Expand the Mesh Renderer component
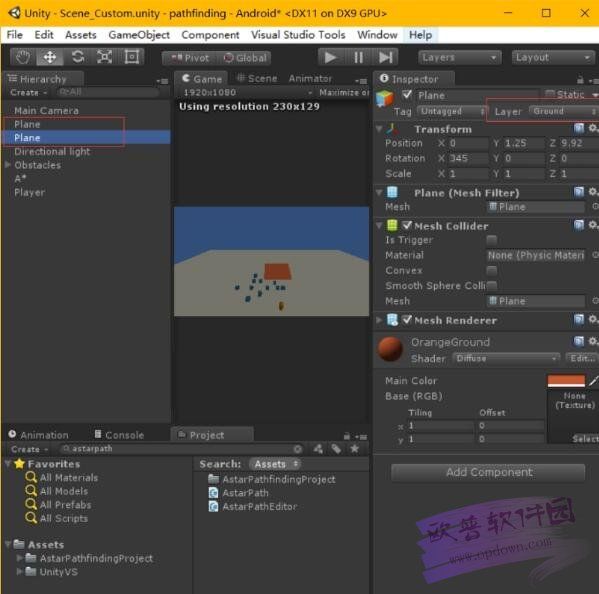The height and width of the screenshot is (594, 599). tap(379, 320)
